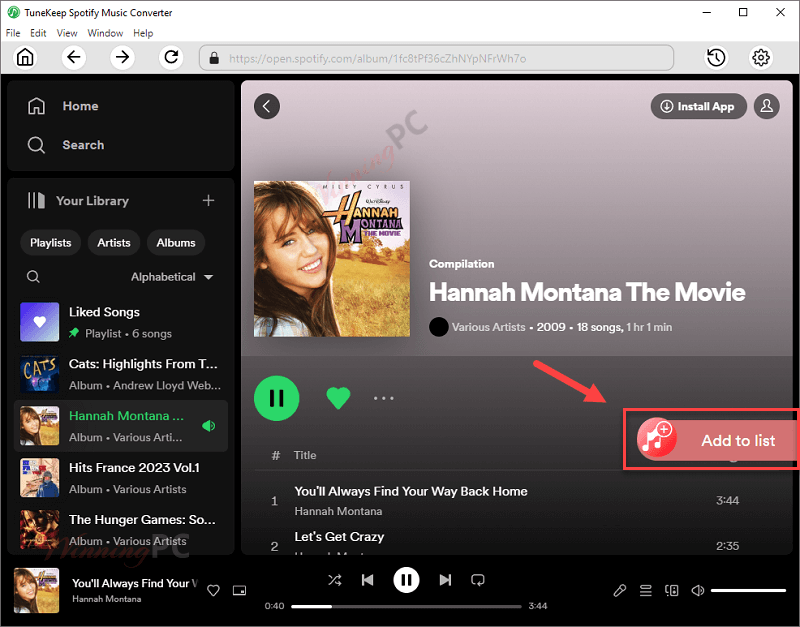Click Hannah Montana artist in bottom player
Viewport: 800px width, 627px height.
point(107,599)
